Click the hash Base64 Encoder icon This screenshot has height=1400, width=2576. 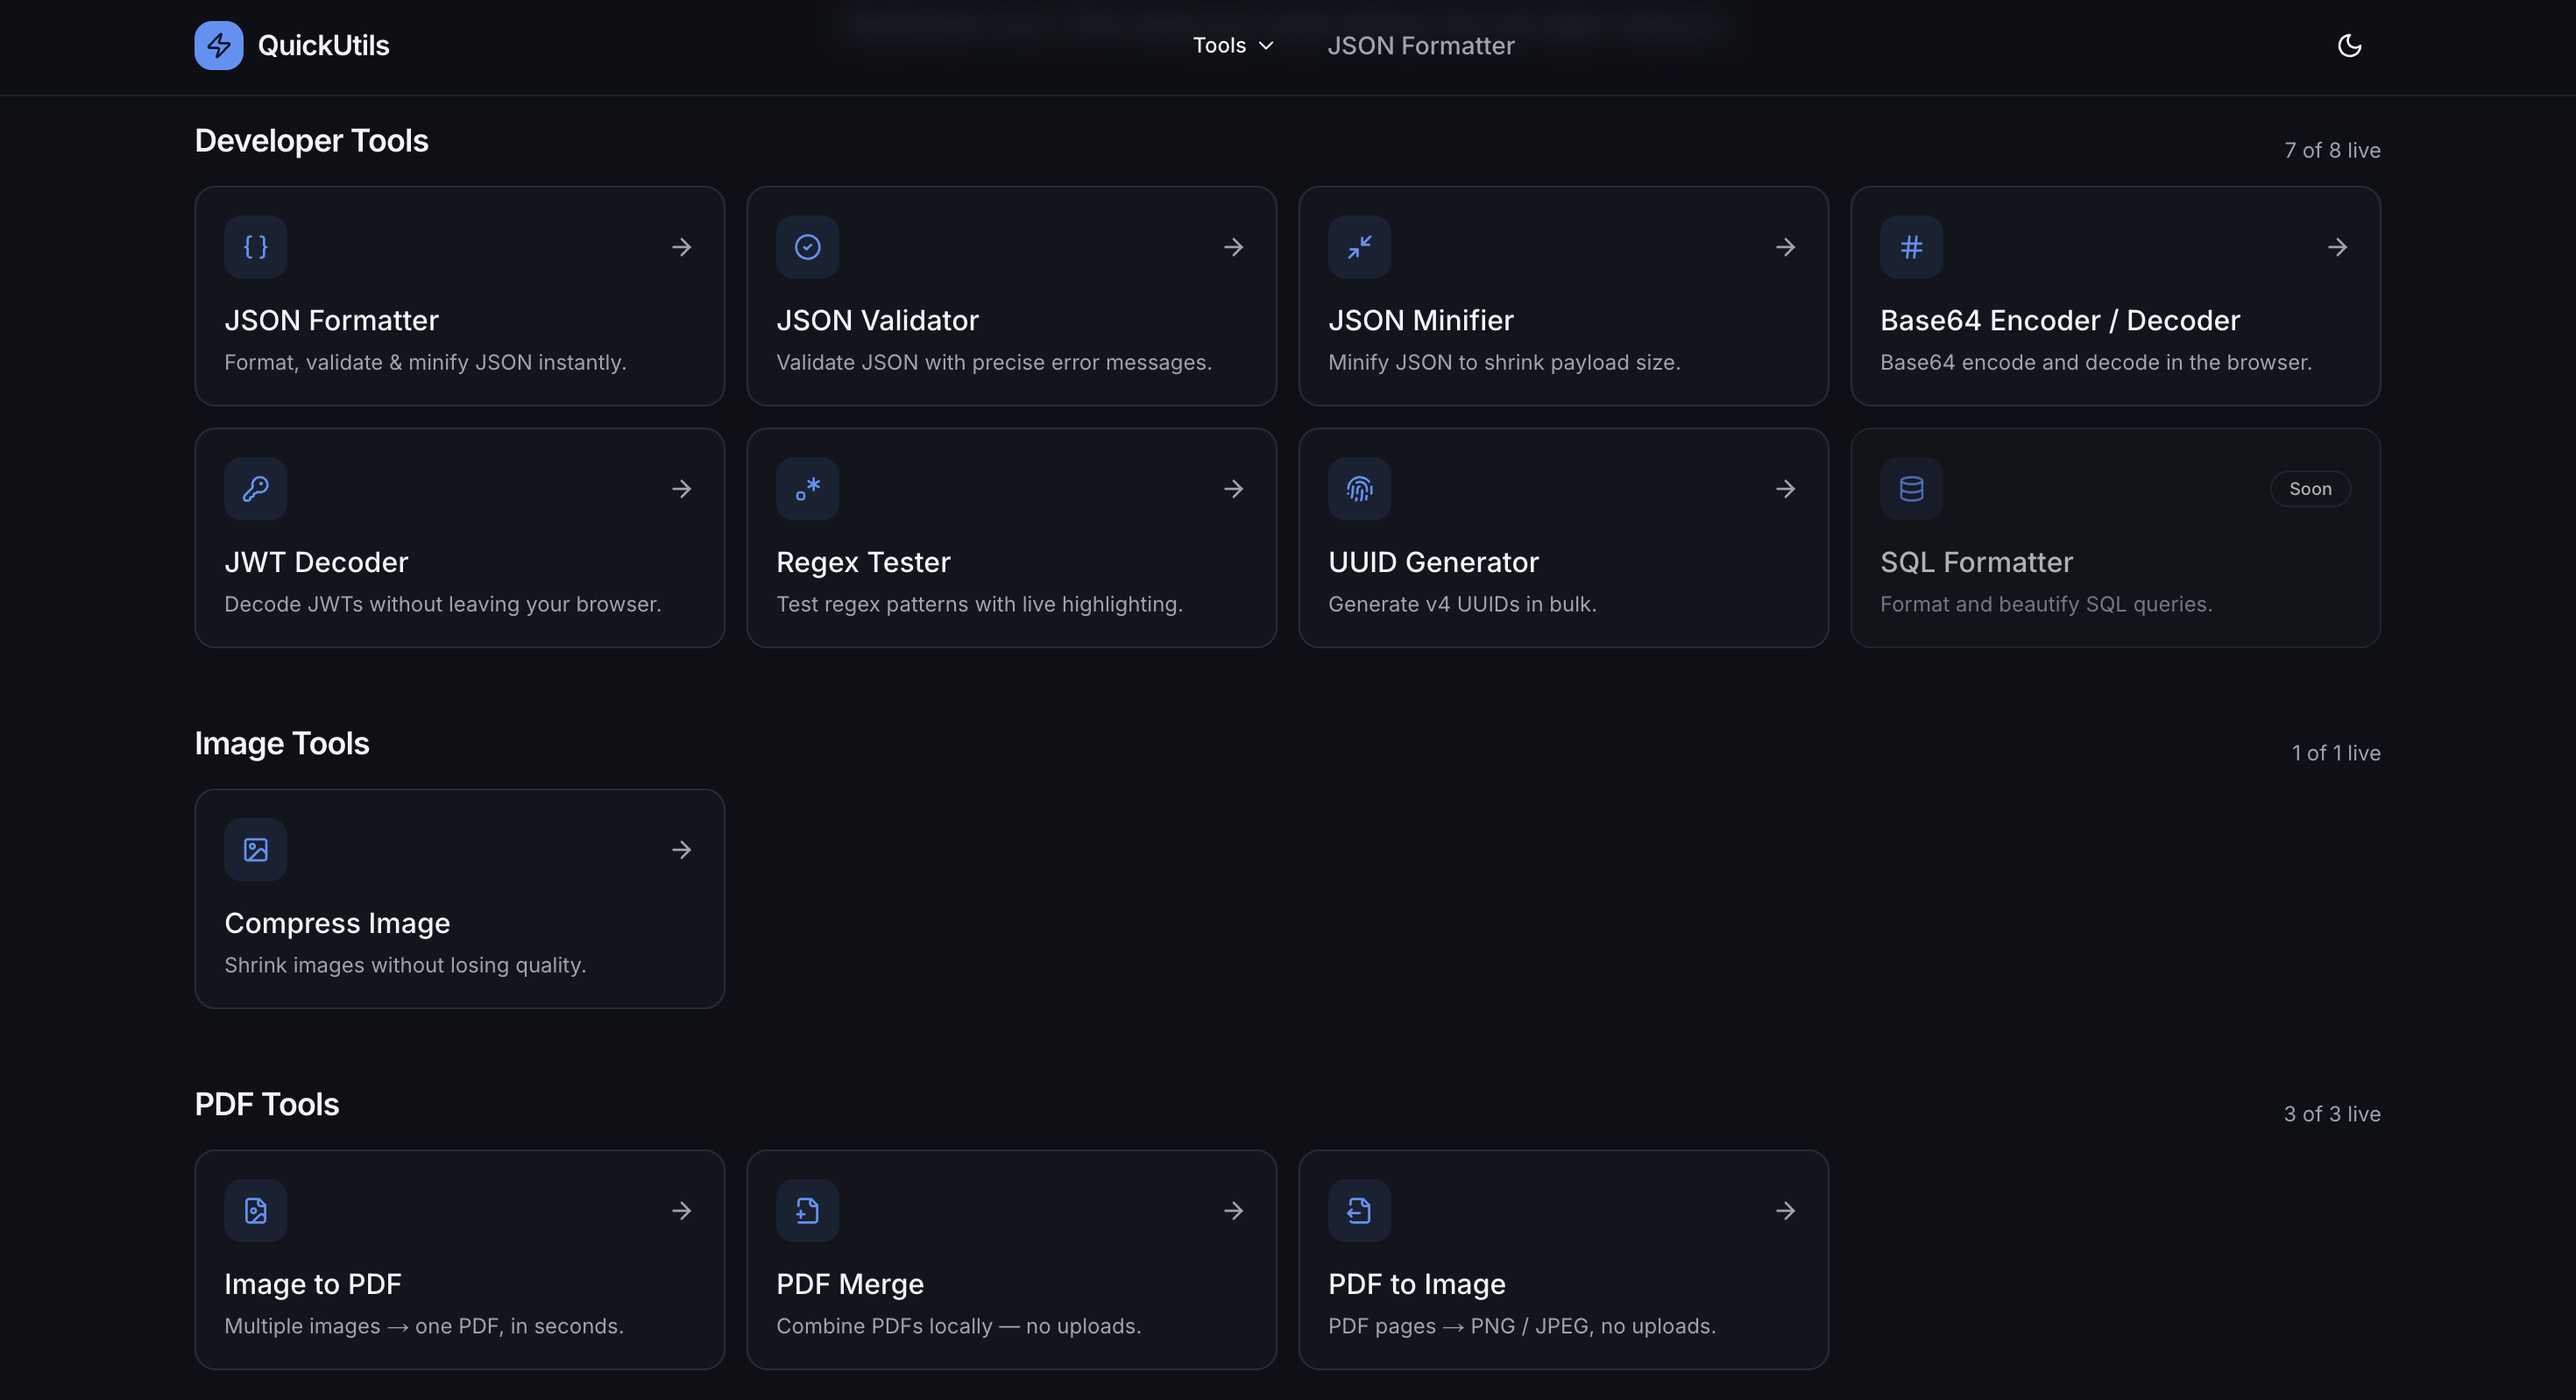(x=1911, y=246)
